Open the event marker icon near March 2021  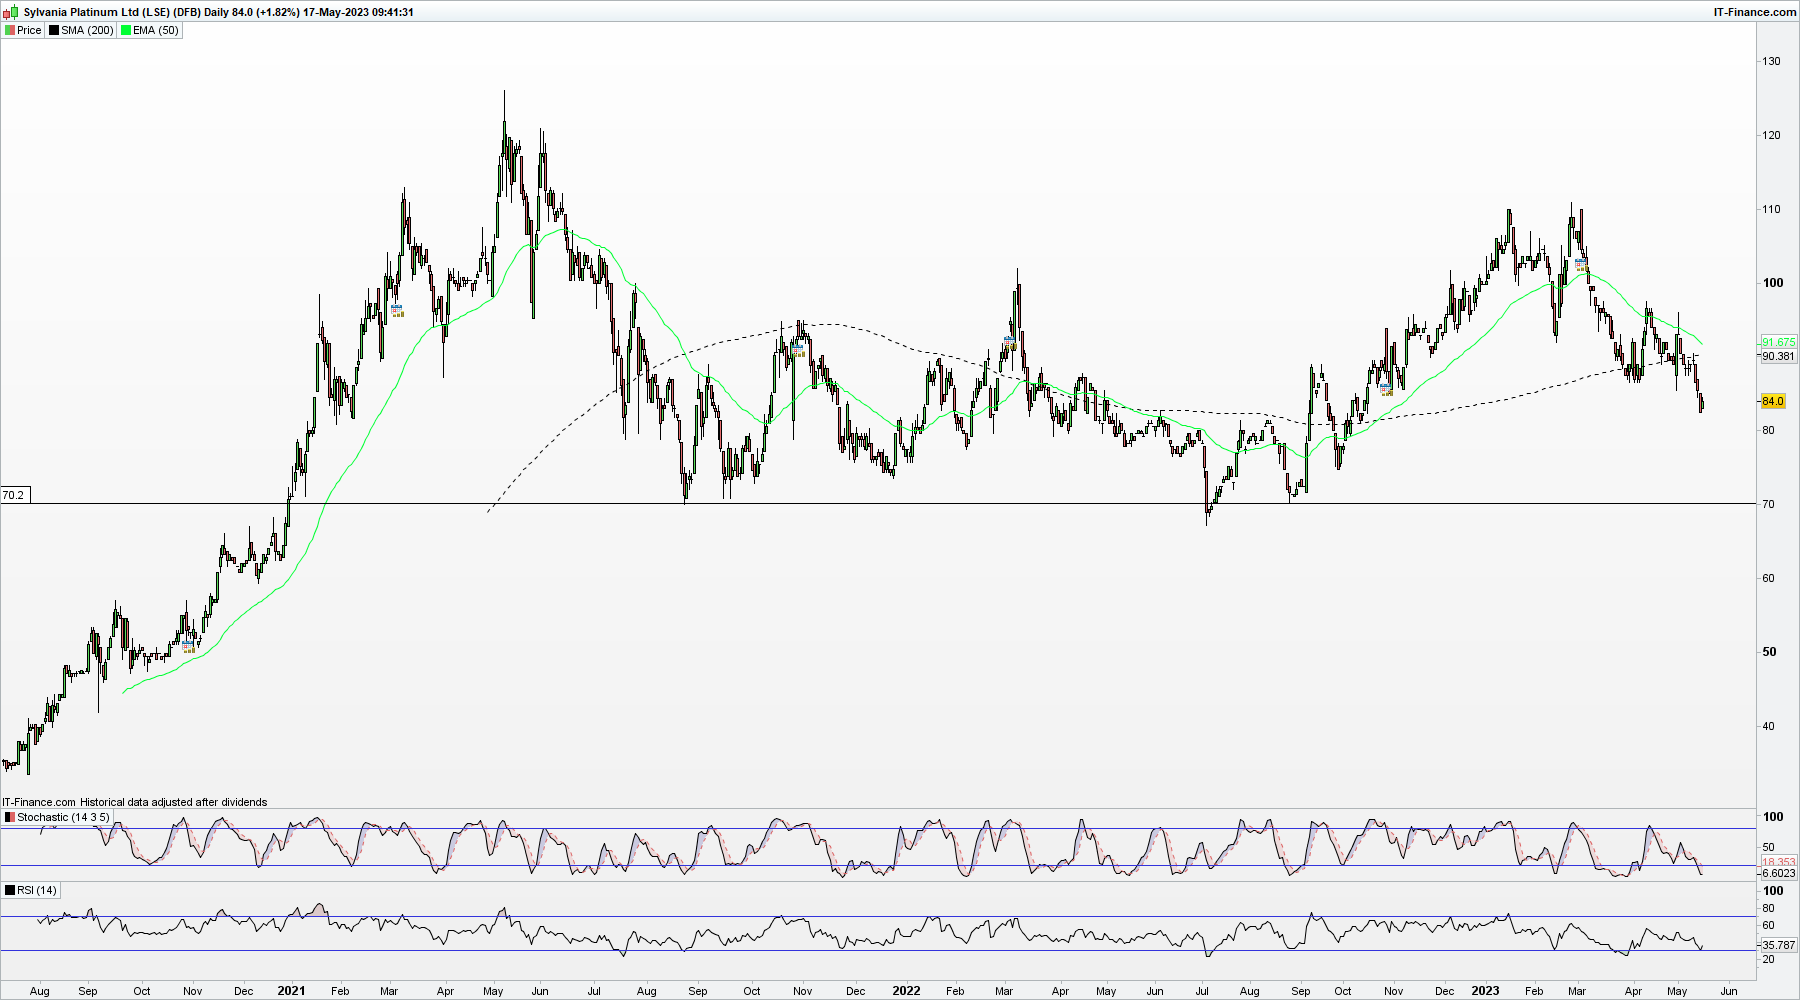click(397, 311)
